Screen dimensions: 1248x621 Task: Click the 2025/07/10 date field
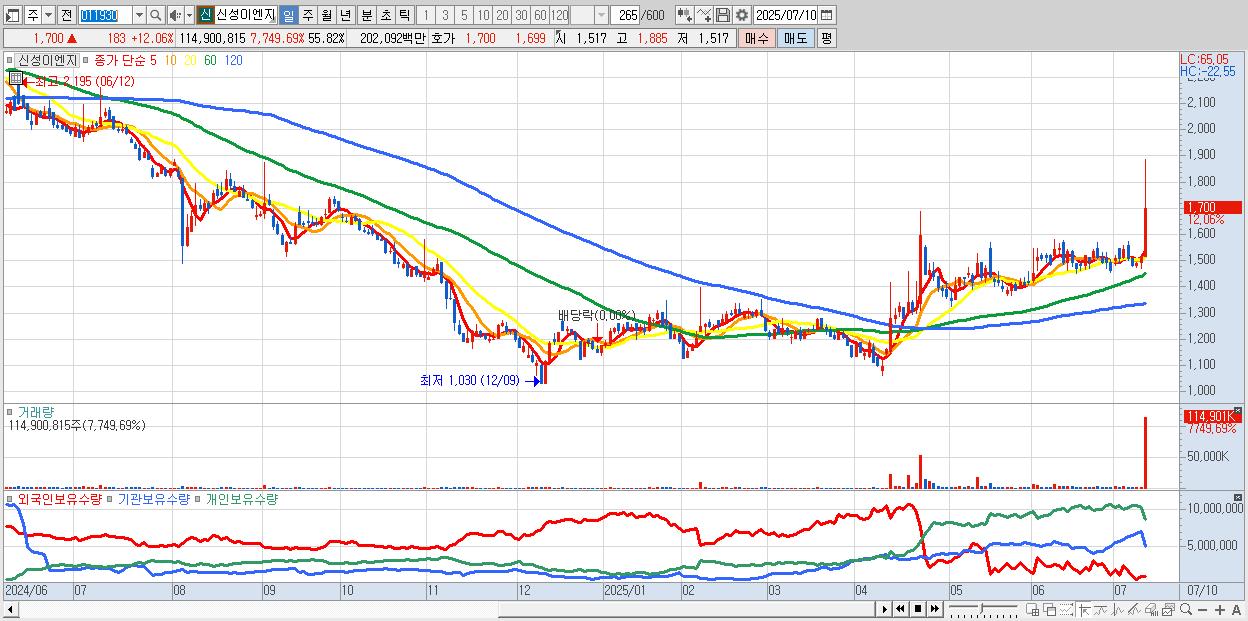[x=785, y=15]
